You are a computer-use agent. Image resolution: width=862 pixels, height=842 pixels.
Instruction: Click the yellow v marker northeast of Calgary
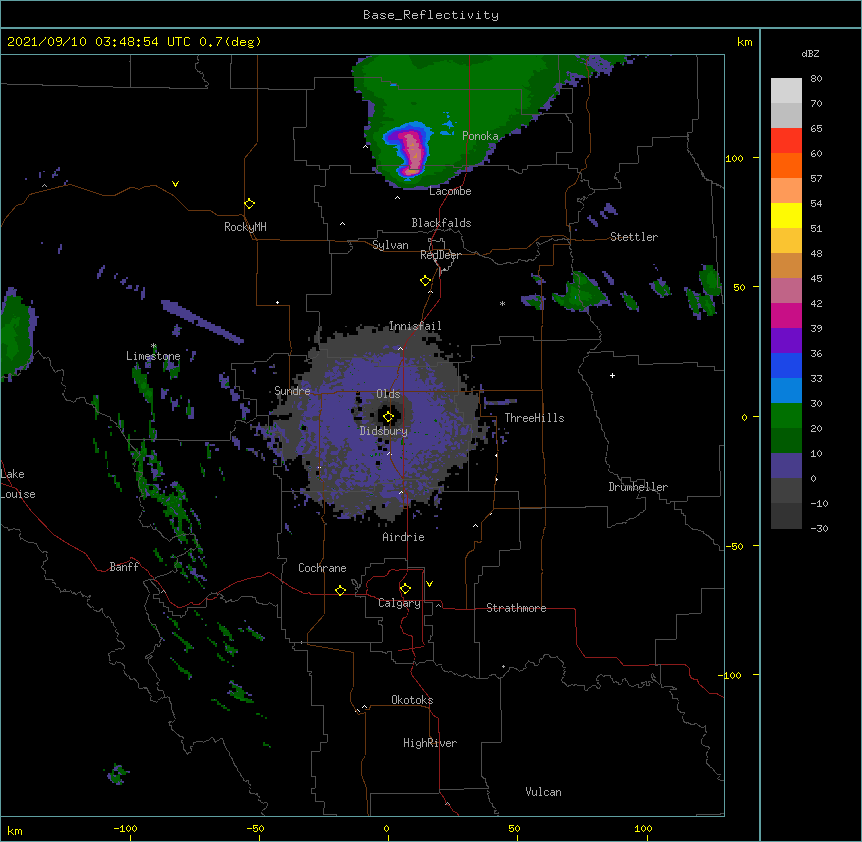tap(429, 584)
